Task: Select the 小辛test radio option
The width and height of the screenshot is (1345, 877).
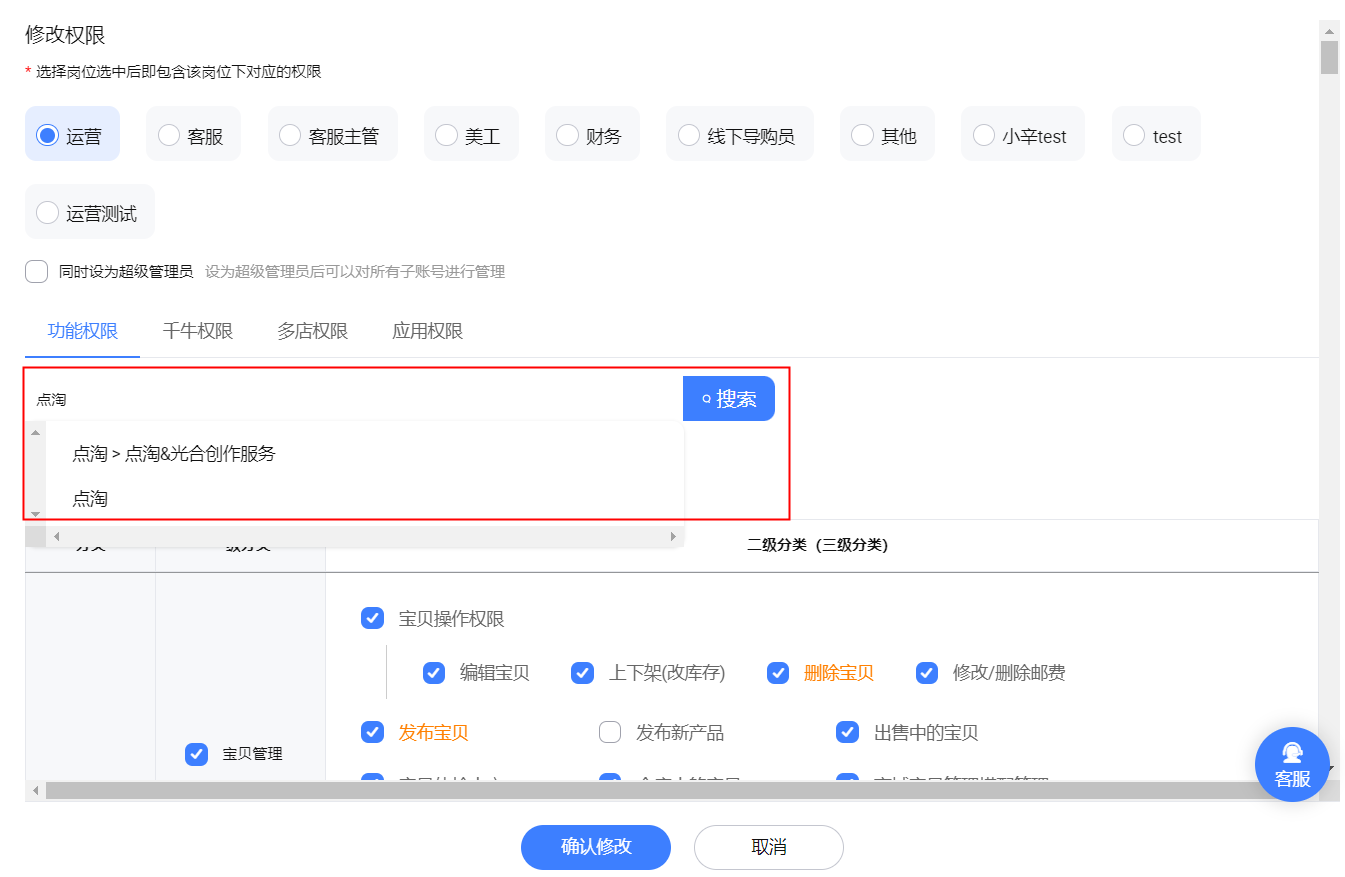Action: [x=984, y=135]
